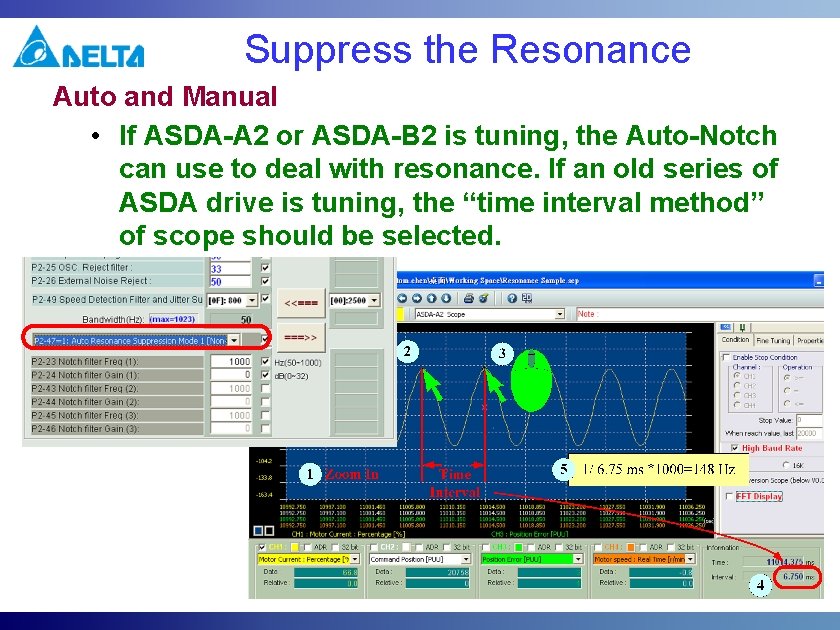Switch to the Properties tab
Viewport: 840px width, 630px height.
pos(809,340)
